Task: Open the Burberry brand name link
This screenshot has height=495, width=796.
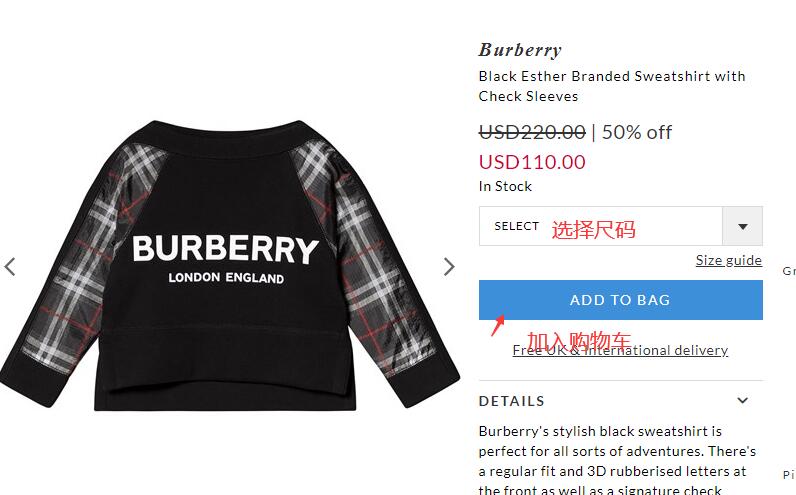Action: (520, 50)
